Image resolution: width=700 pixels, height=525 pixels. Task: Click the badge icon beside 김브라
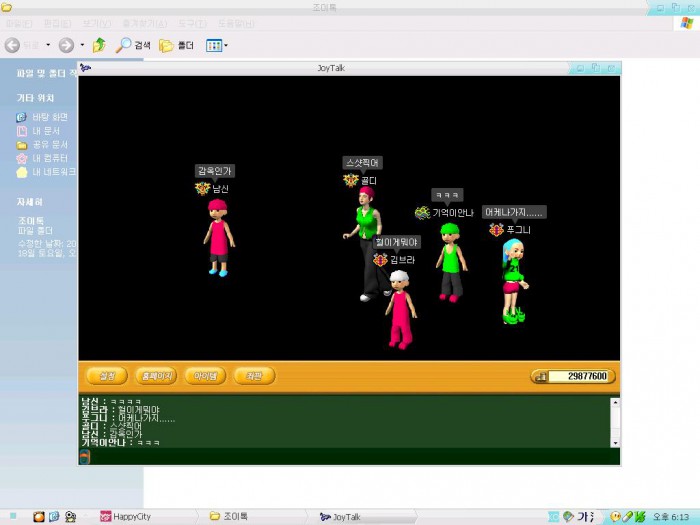coord(380,260)
